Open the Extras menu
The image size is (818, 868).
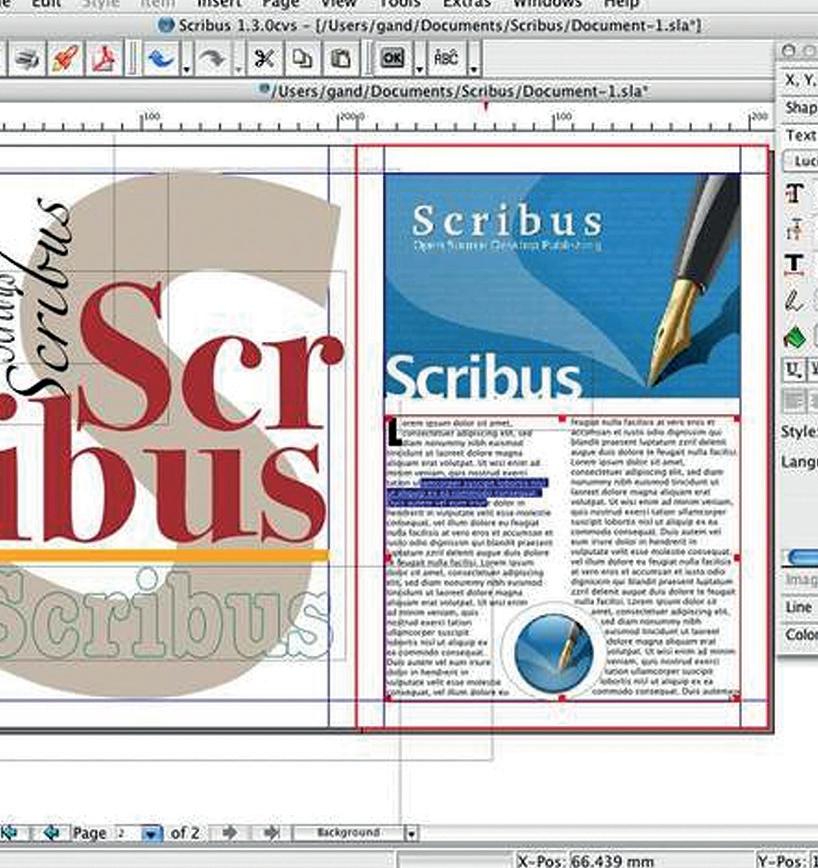click(x=467, y=4)
